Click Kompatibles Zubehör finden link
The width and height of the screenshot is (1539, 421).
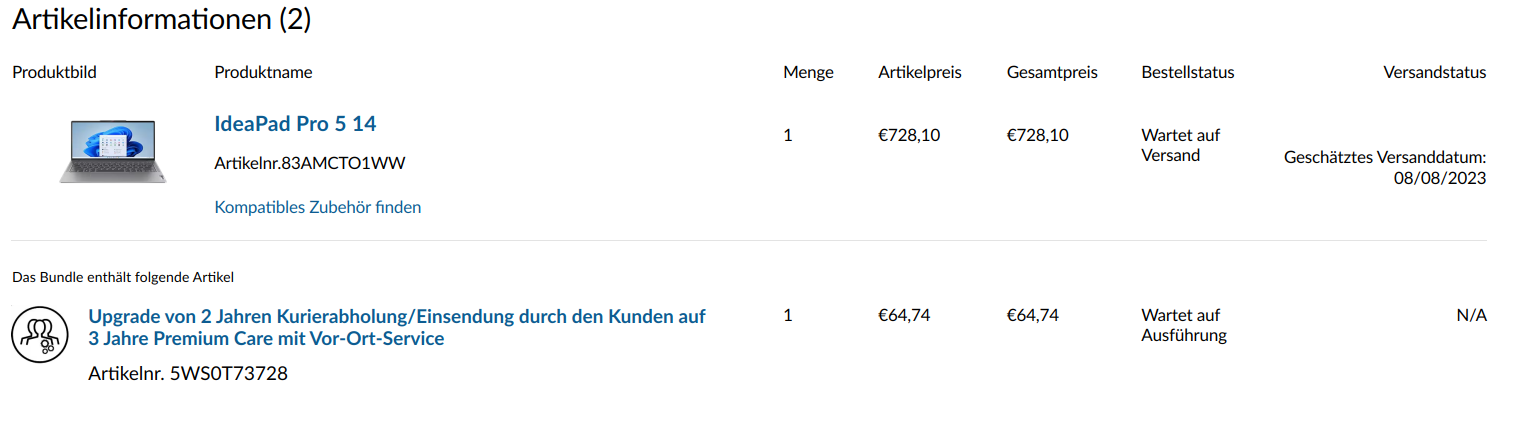pyautogui.click(x=318, y=207)
